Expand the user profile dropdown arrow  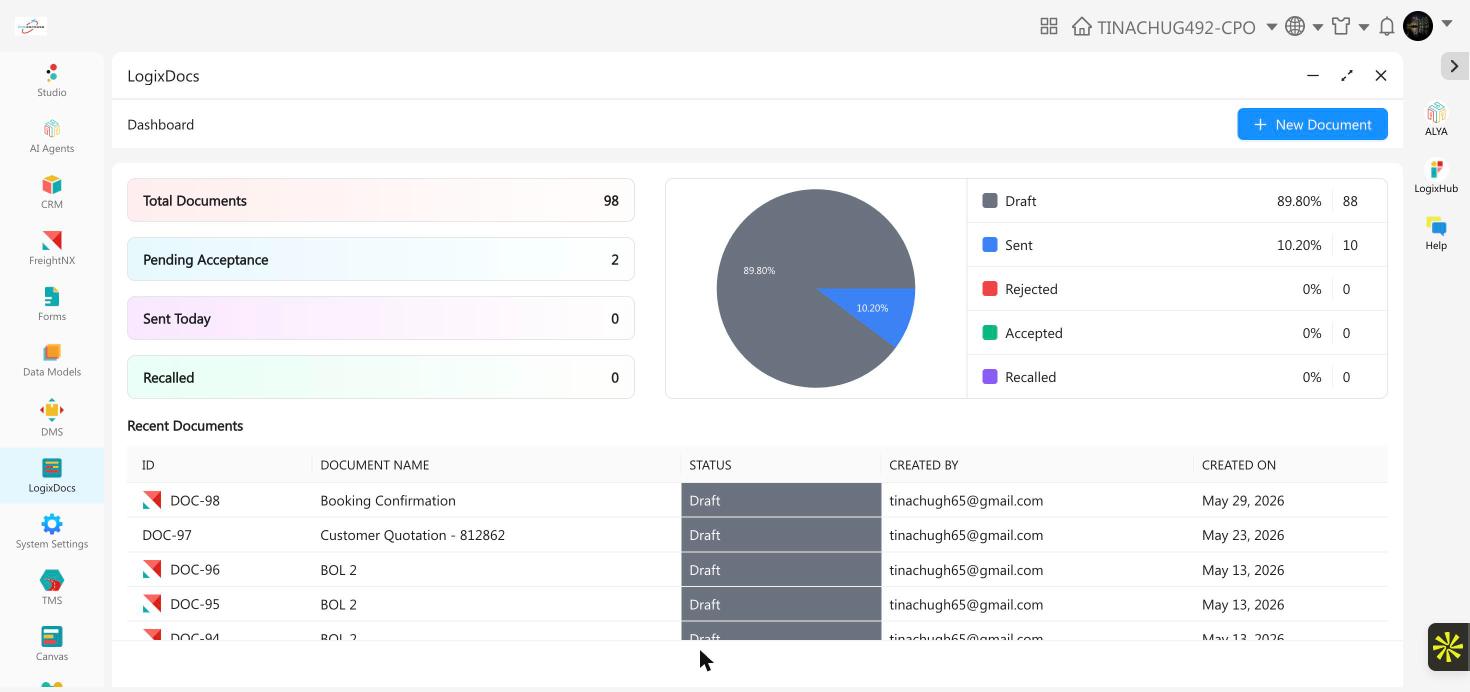click(1447, 24)
